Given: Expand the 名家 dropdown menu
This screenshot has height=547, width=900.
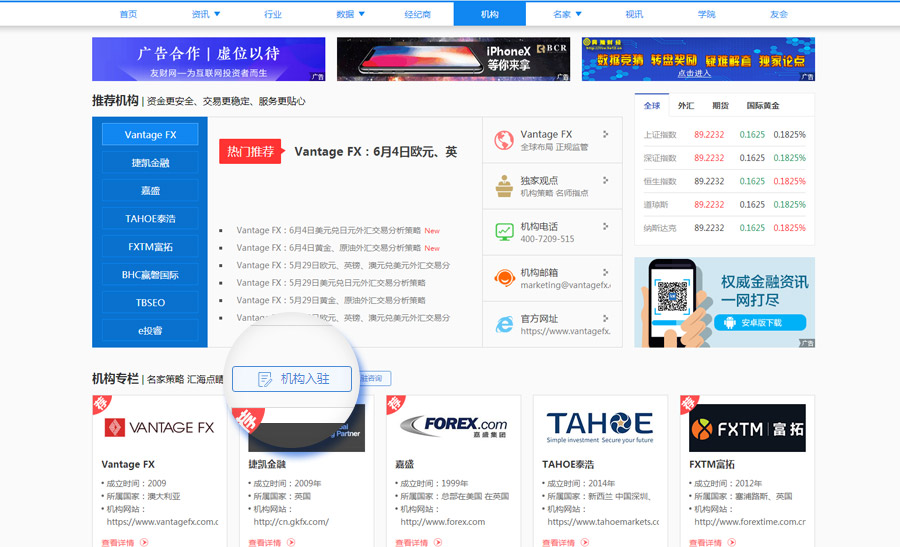Looking at the screenshot, I should [579, 14].
